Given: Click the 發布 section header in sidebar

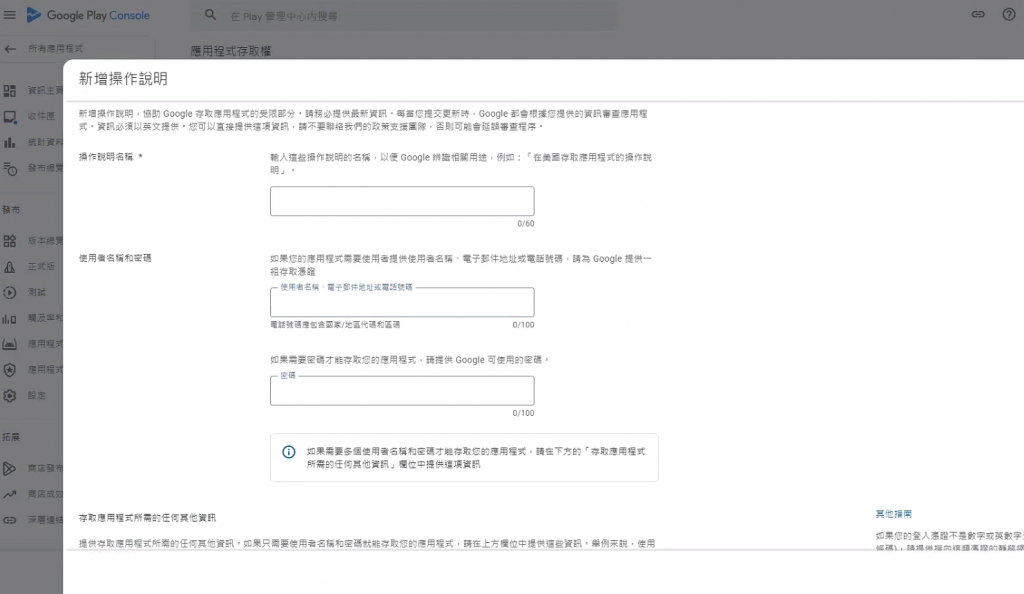Looking at the screenshot, I should [x=11, y=210].
